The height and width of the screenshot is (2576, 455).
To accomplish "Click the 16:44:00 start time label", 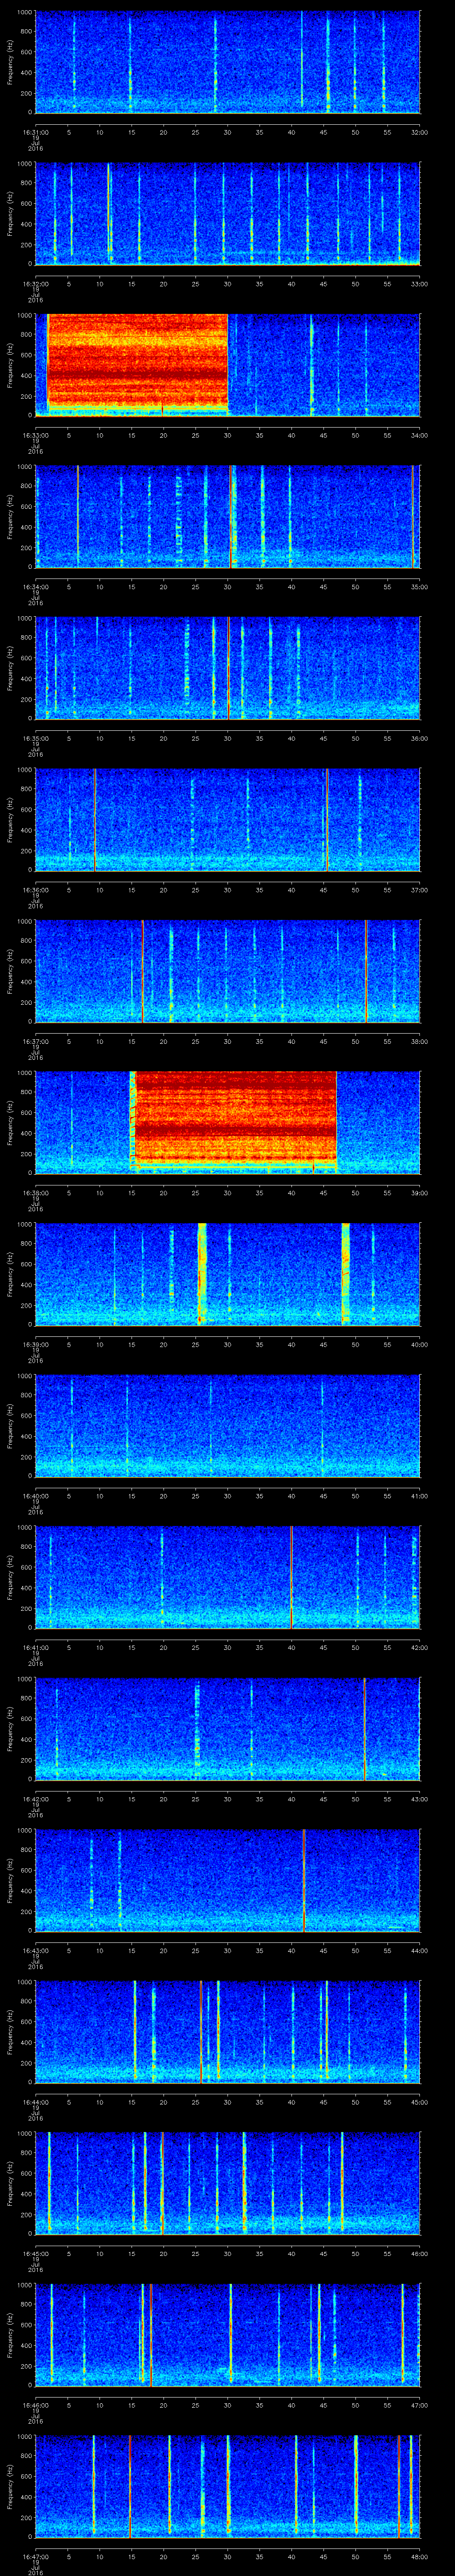I will 36,2102.
